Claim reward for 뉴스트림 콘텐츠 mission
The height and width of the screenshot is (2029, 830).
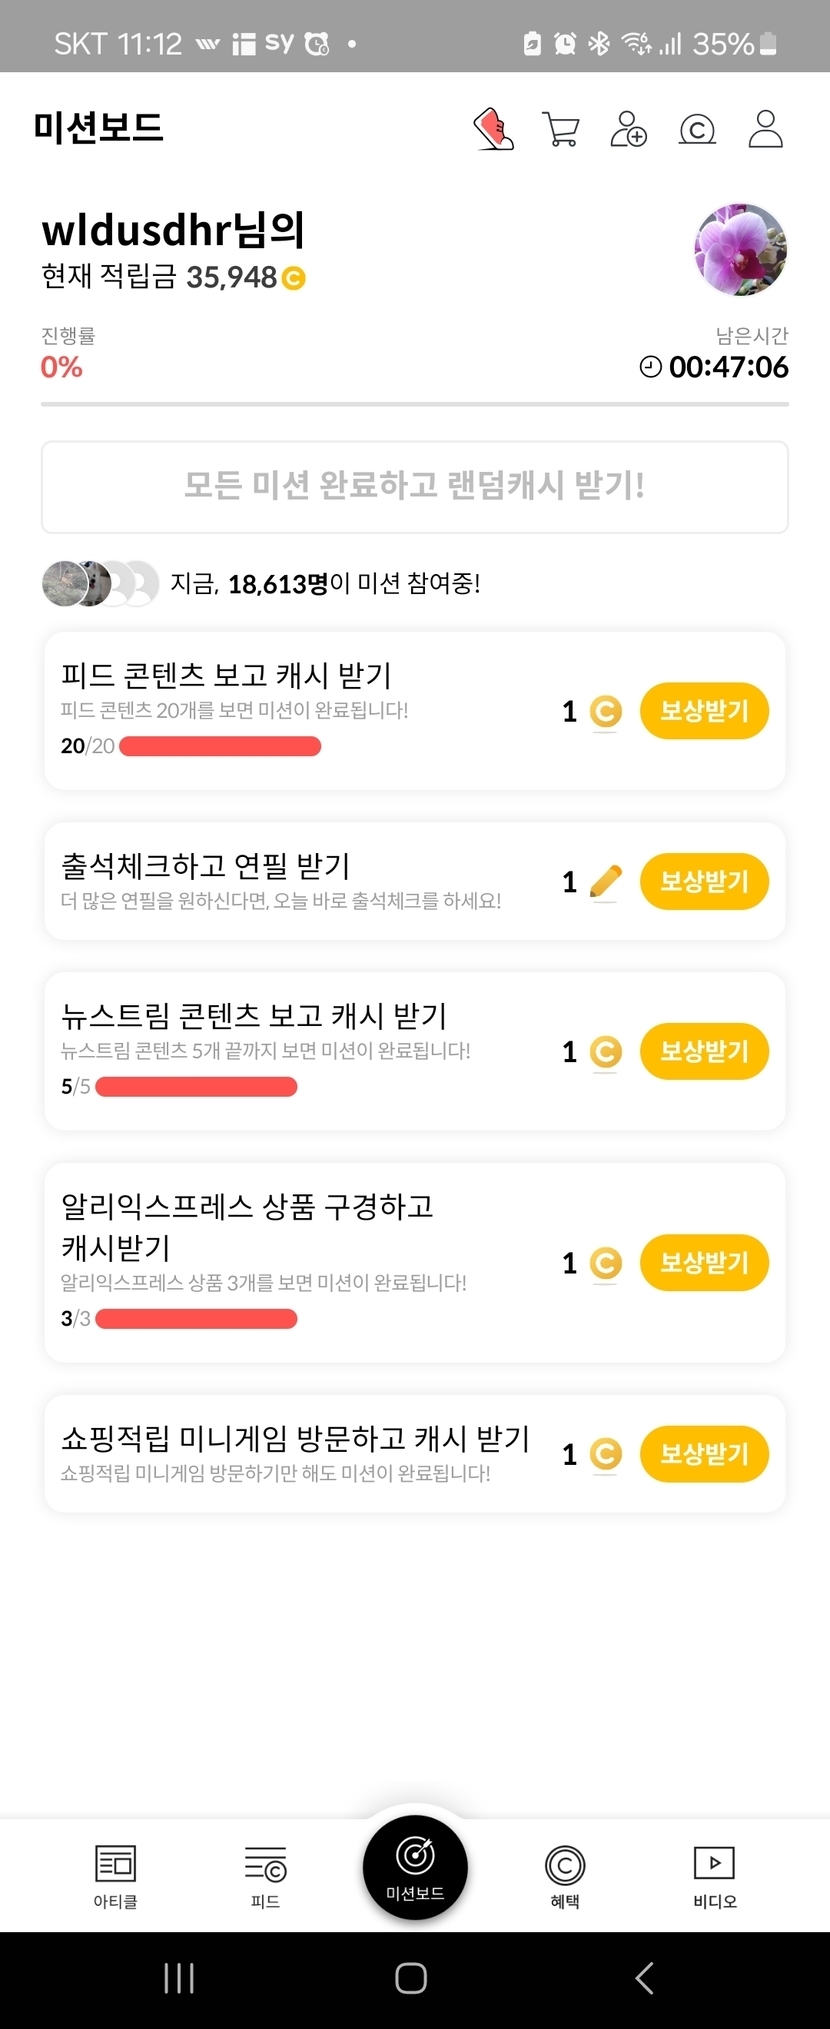point(704,1051)
